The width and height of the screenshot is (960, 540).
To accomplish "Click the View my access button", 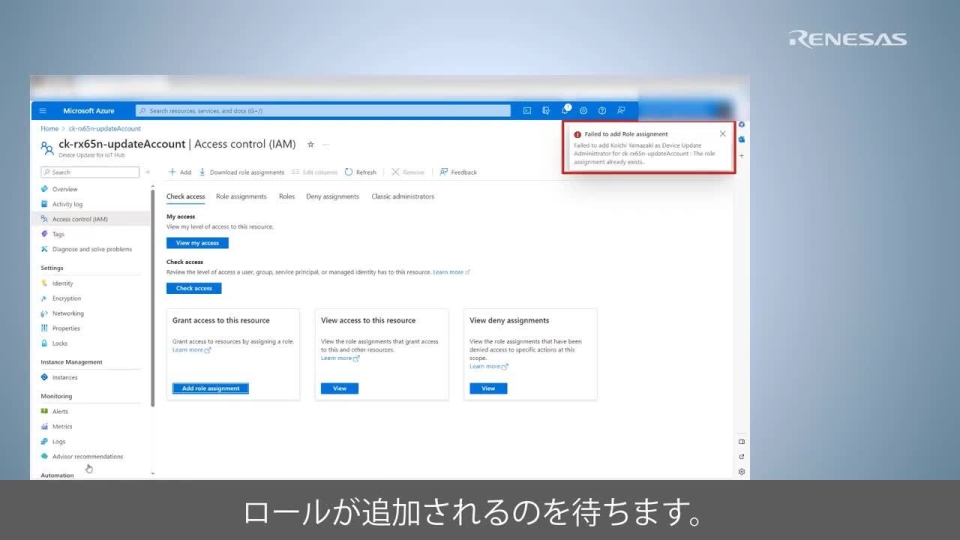I will [x=197, y=243].
